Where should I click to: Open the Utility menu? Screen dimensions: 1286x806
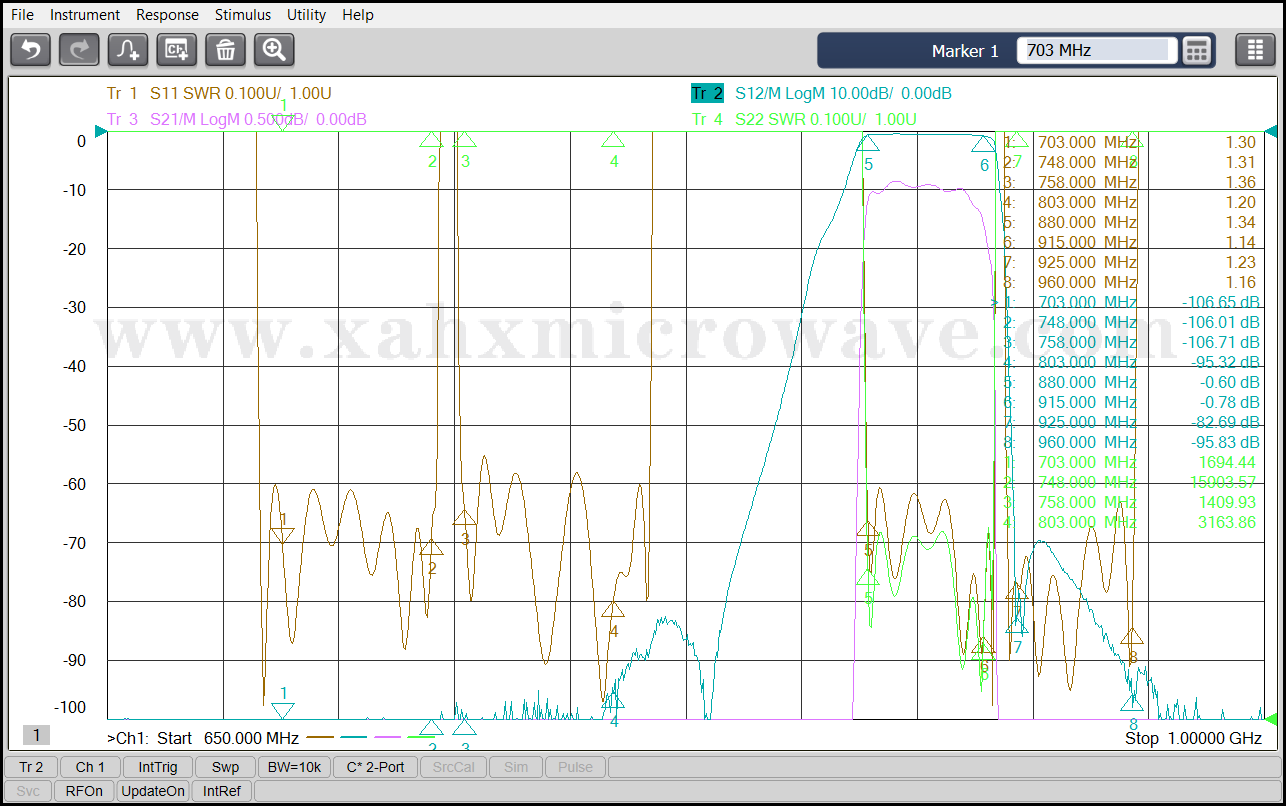click(x=306, y=15)
